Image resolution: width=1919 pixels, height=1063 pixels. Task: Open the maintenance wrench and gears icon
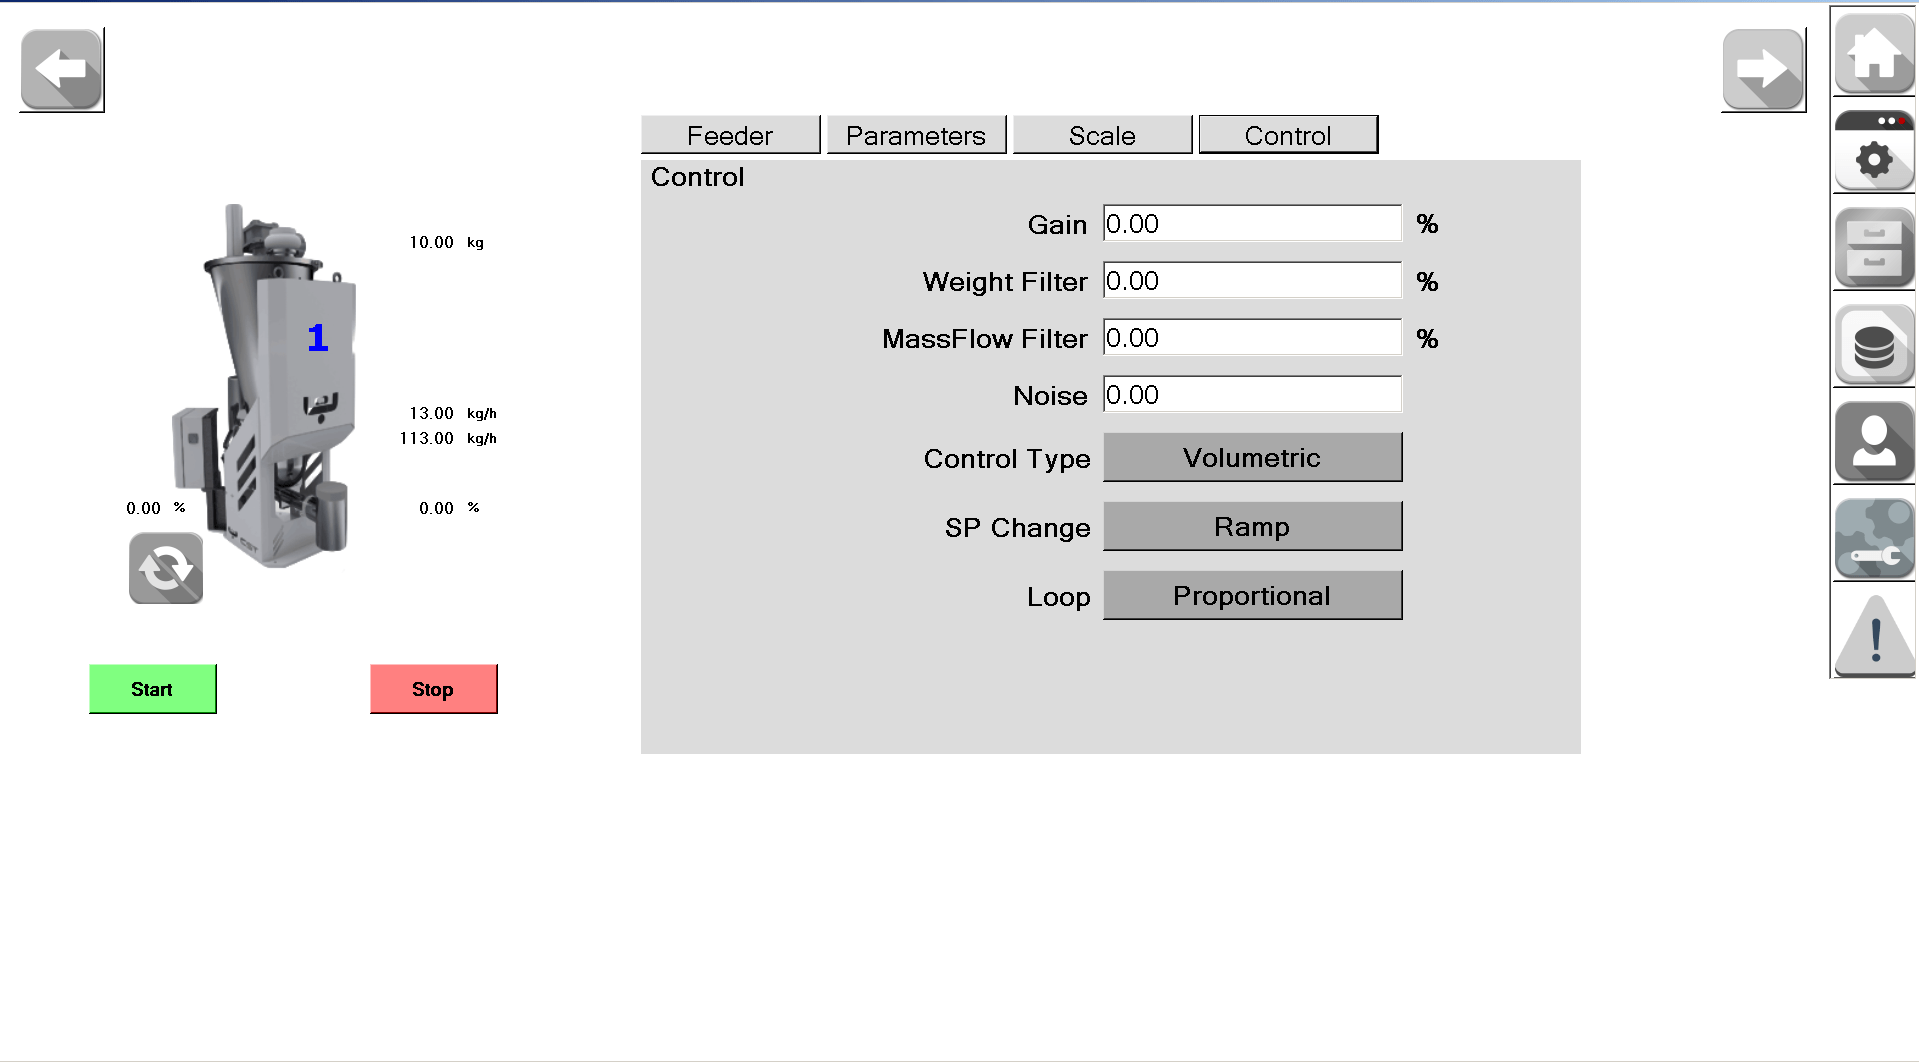pos(1874,539)
